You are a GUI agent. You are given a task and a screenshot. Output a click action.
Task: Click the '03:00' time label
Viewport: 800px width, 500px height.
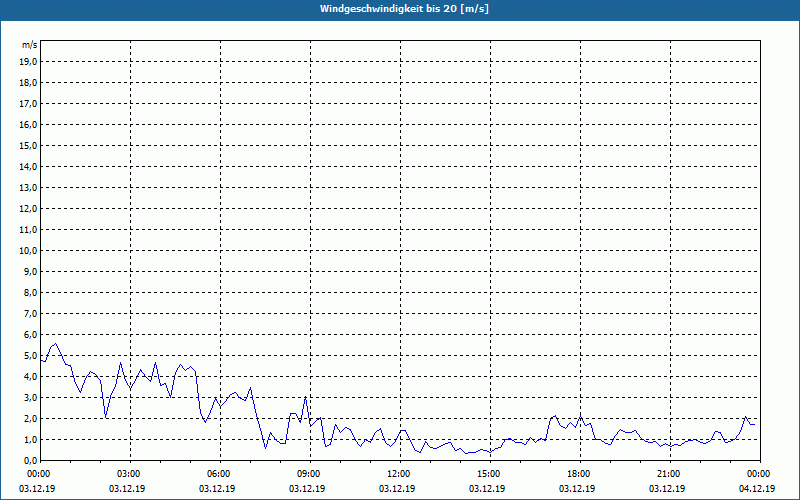[x=131, y=474]
